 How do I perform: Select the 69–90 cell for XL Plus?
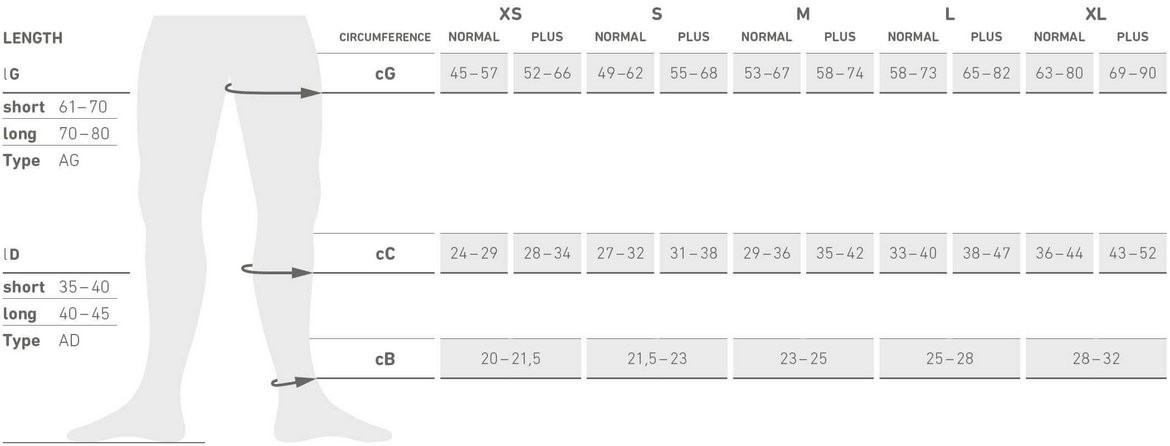click(1132, 74)
